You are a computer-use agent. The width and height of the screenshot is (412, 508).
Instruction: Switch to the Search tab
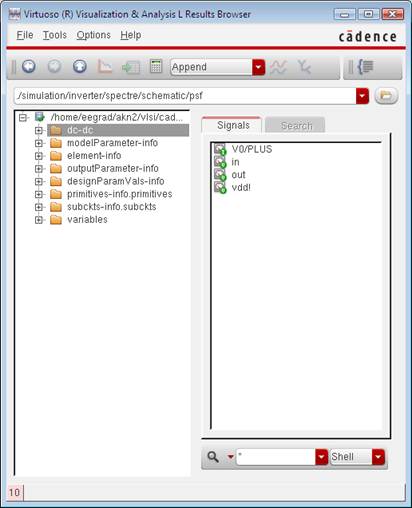click(296, 126)
